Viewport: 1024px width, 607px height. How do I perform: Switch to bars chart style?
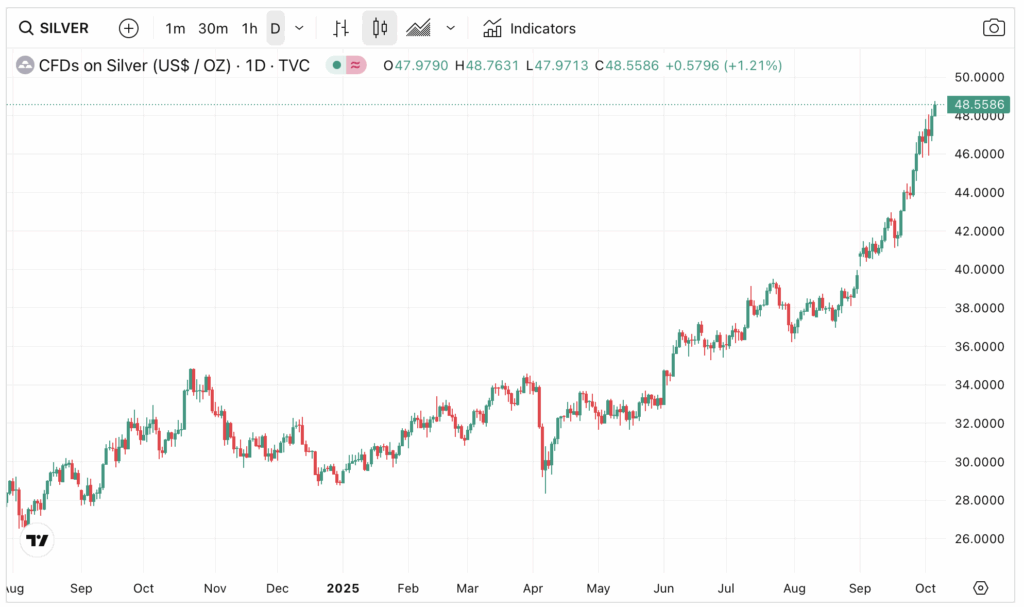(x=342, y=28)
